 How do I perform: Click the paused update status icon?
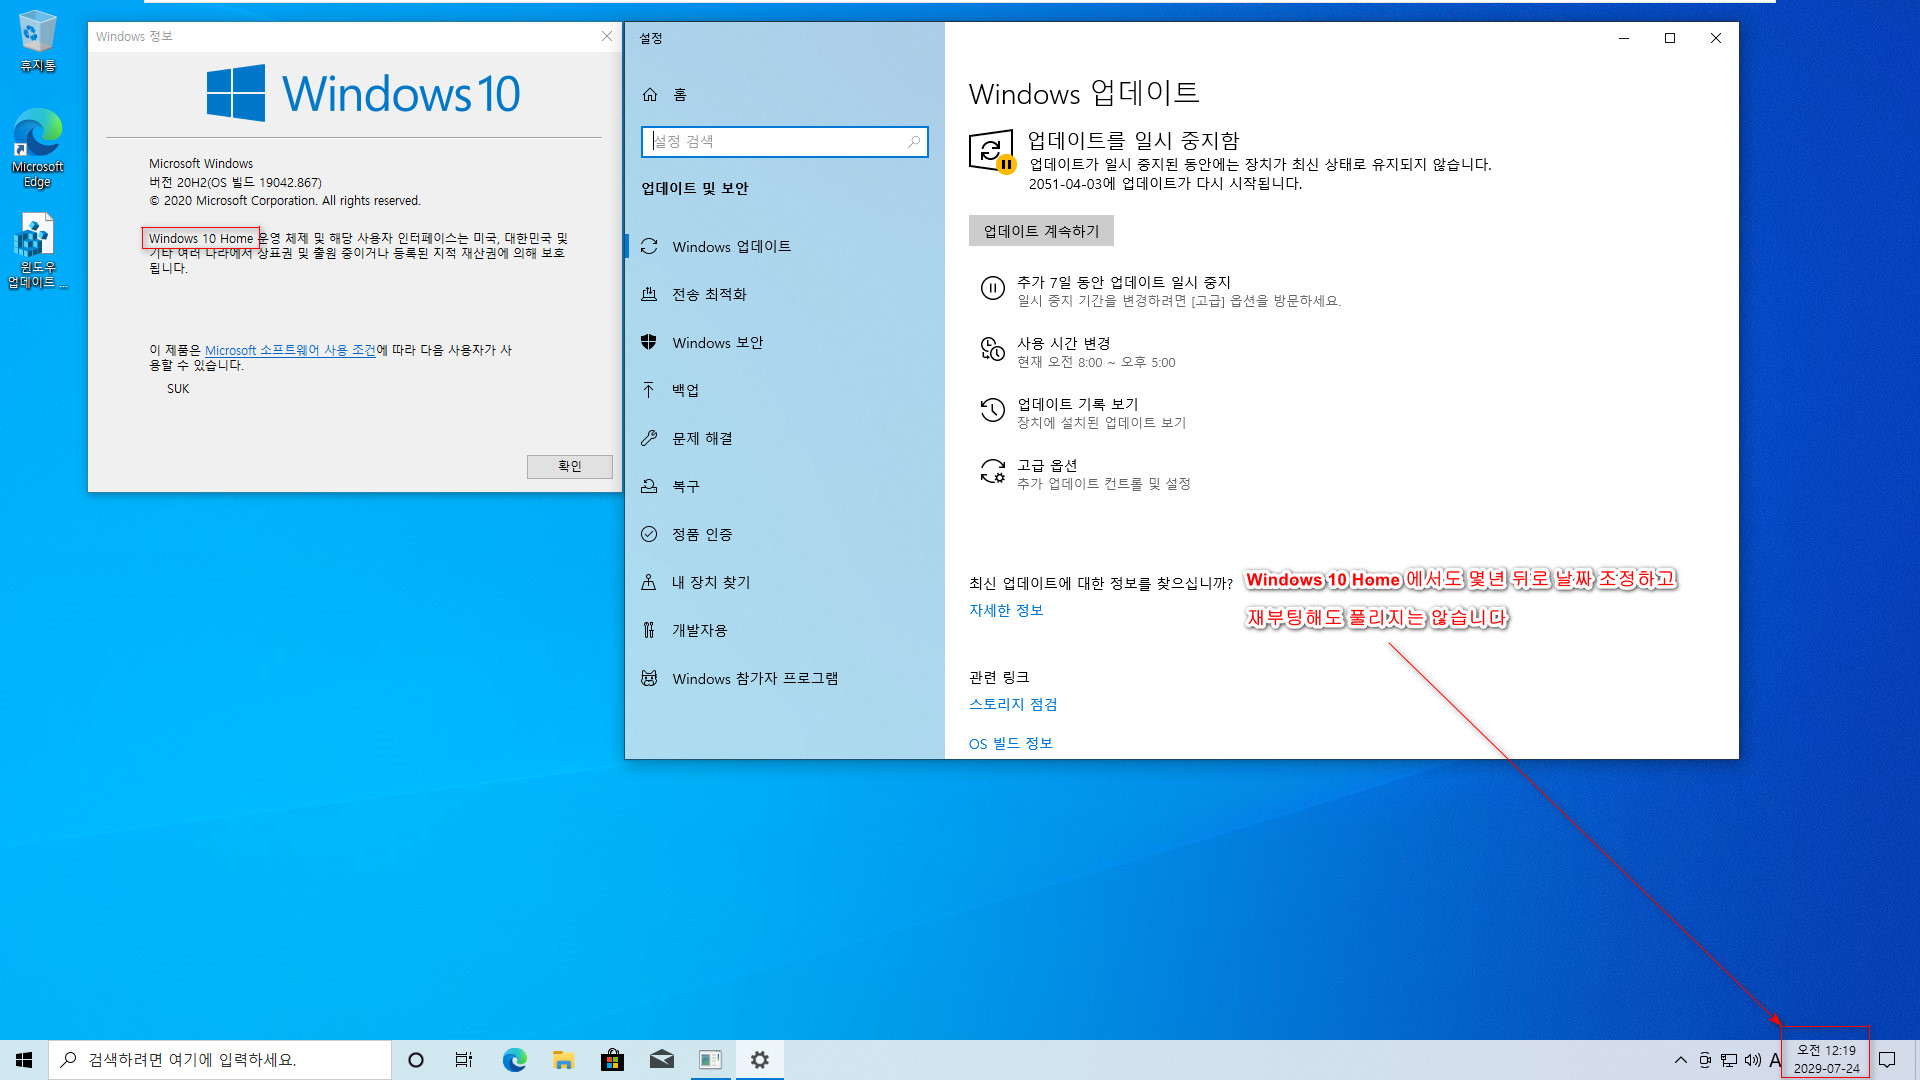[x=992, y=151]
